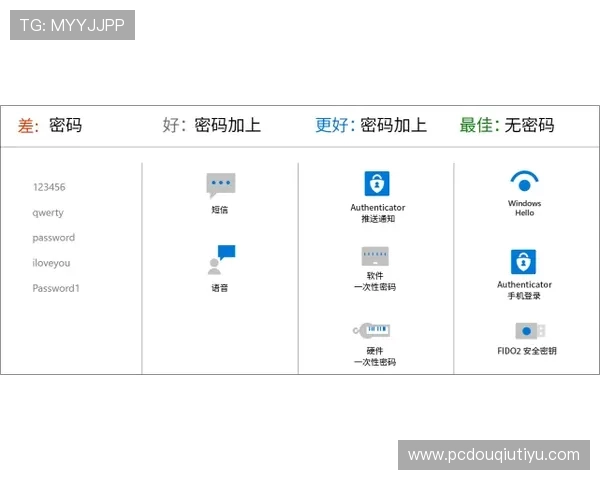Click the '差: 密码' heading

(x=50, y=126)
